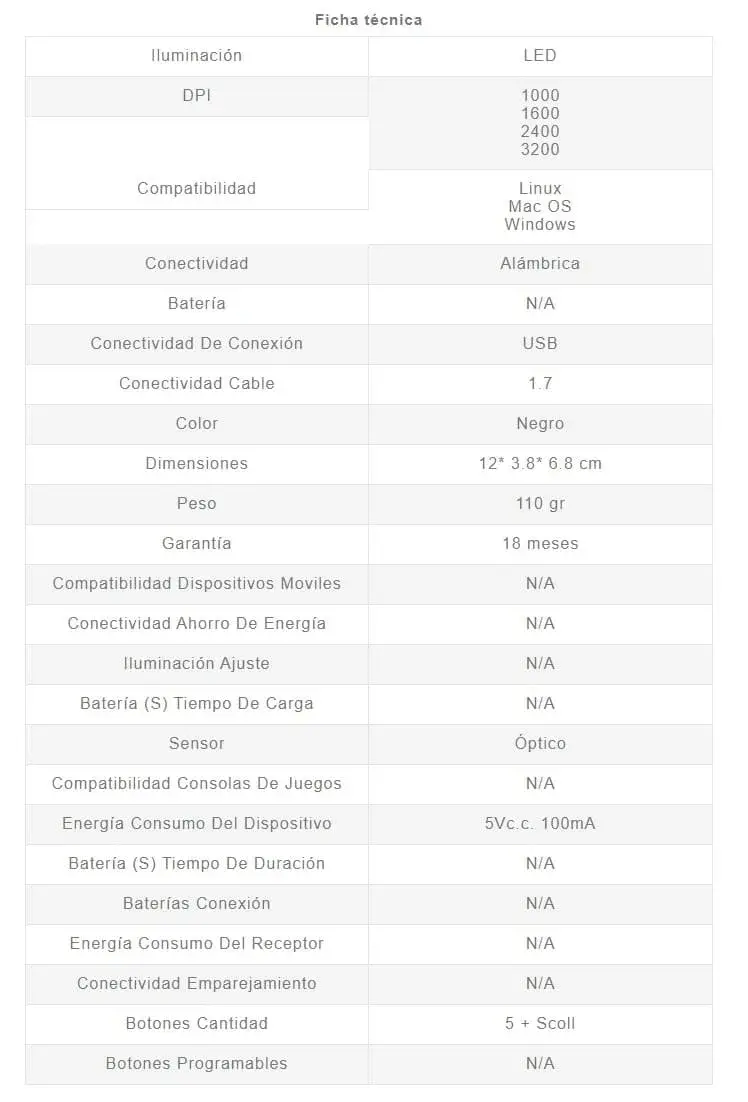Click the DPI label cell
Screen dimensions: 748x1102
pyautogui.click(x=196, y=96)
